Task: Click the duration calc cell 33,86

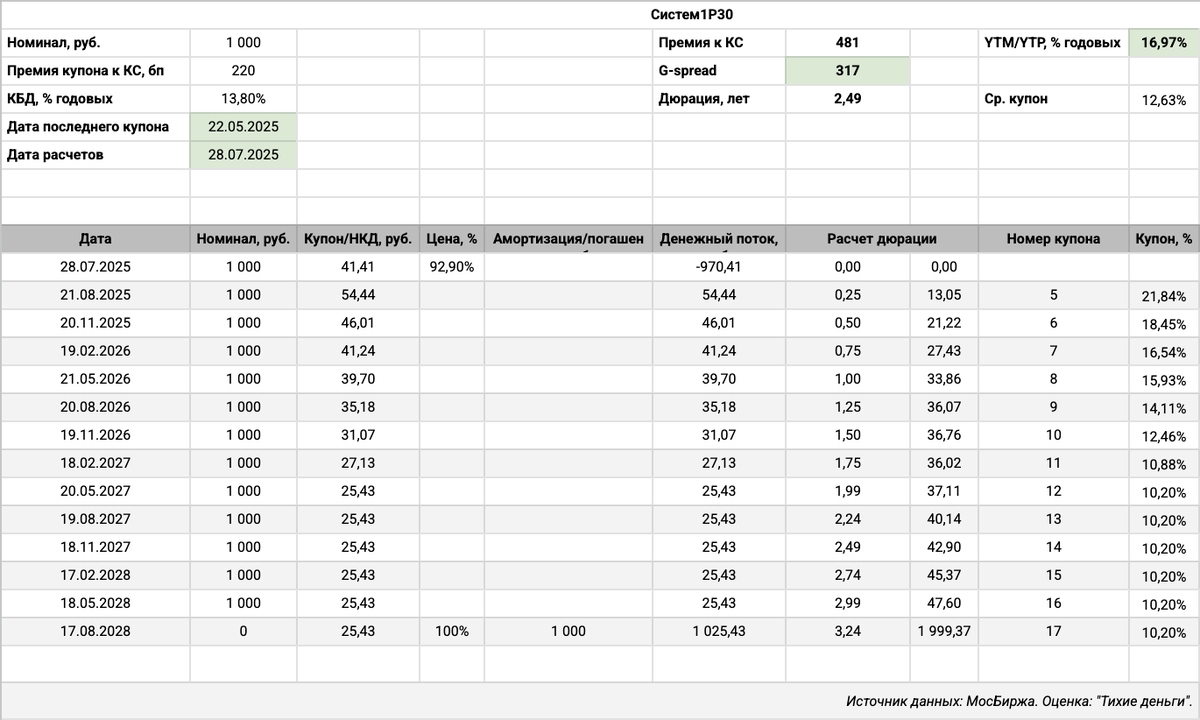Action: pos(943,379)
